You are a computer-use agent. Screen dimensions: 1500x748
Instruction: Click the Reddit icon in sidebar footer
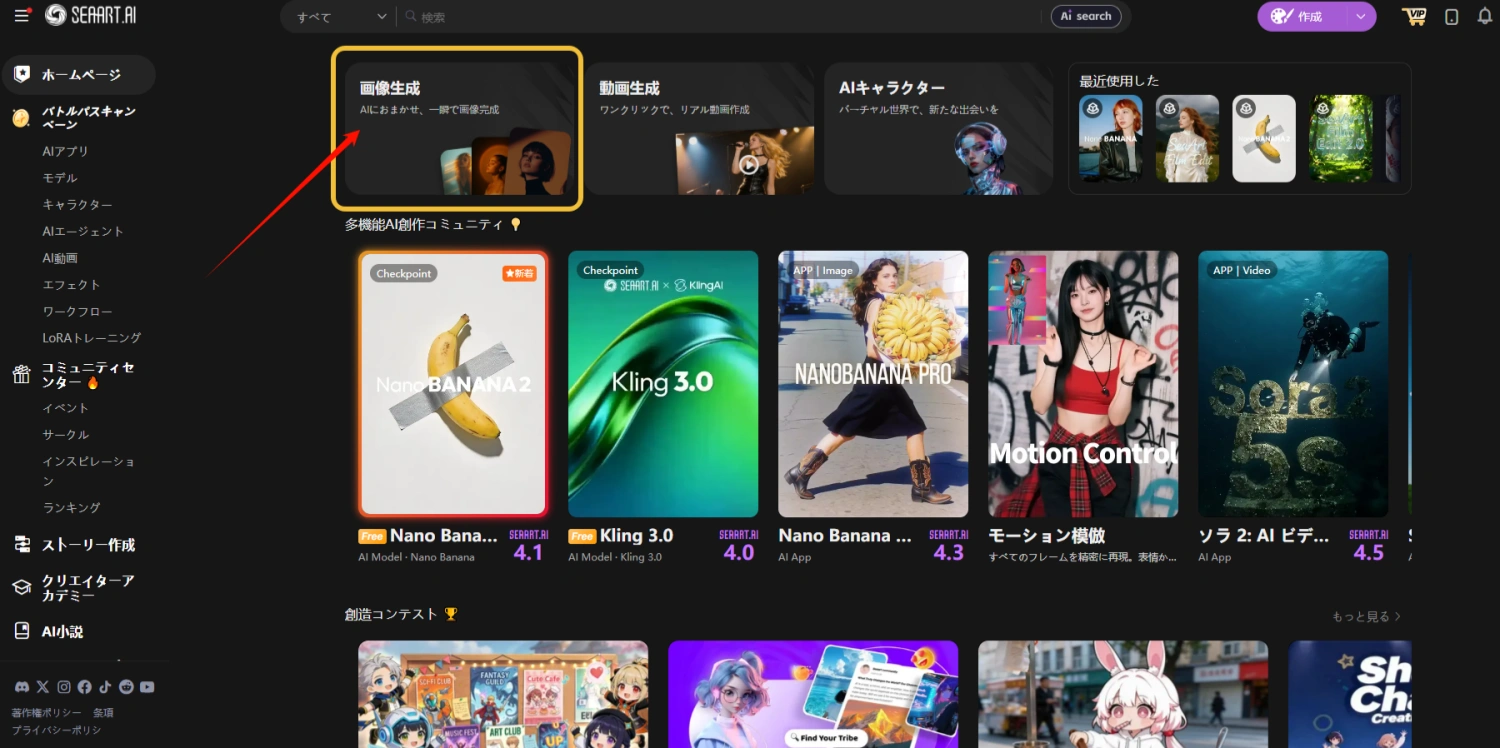(126, 687)
